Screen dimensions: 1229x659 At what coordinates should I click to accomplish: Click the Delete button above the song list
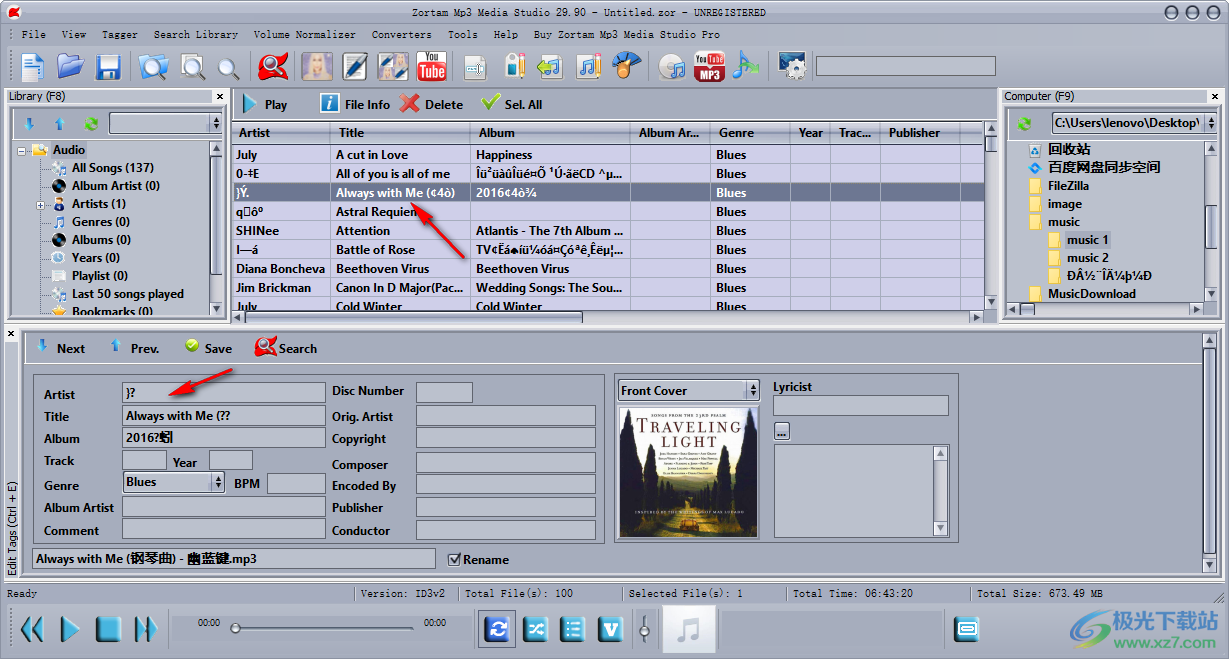(432, 104)
